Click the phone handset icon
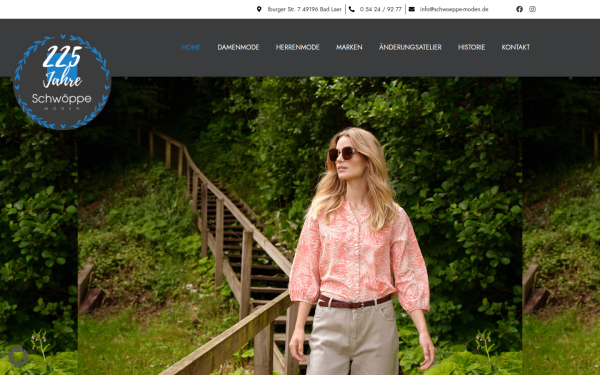Image resolution: width=600 pixels, height=375 pixels. 352,9
